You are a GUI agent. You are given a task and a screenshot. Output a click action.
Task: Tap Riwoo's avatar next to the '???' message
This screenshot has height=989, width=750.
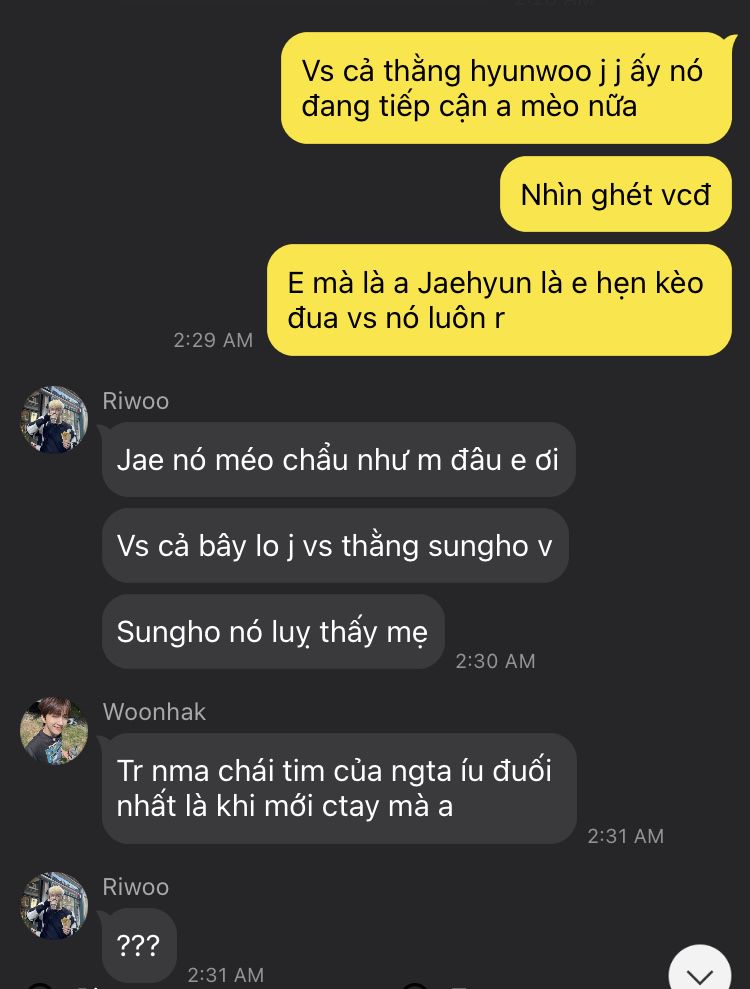point(54,906)
